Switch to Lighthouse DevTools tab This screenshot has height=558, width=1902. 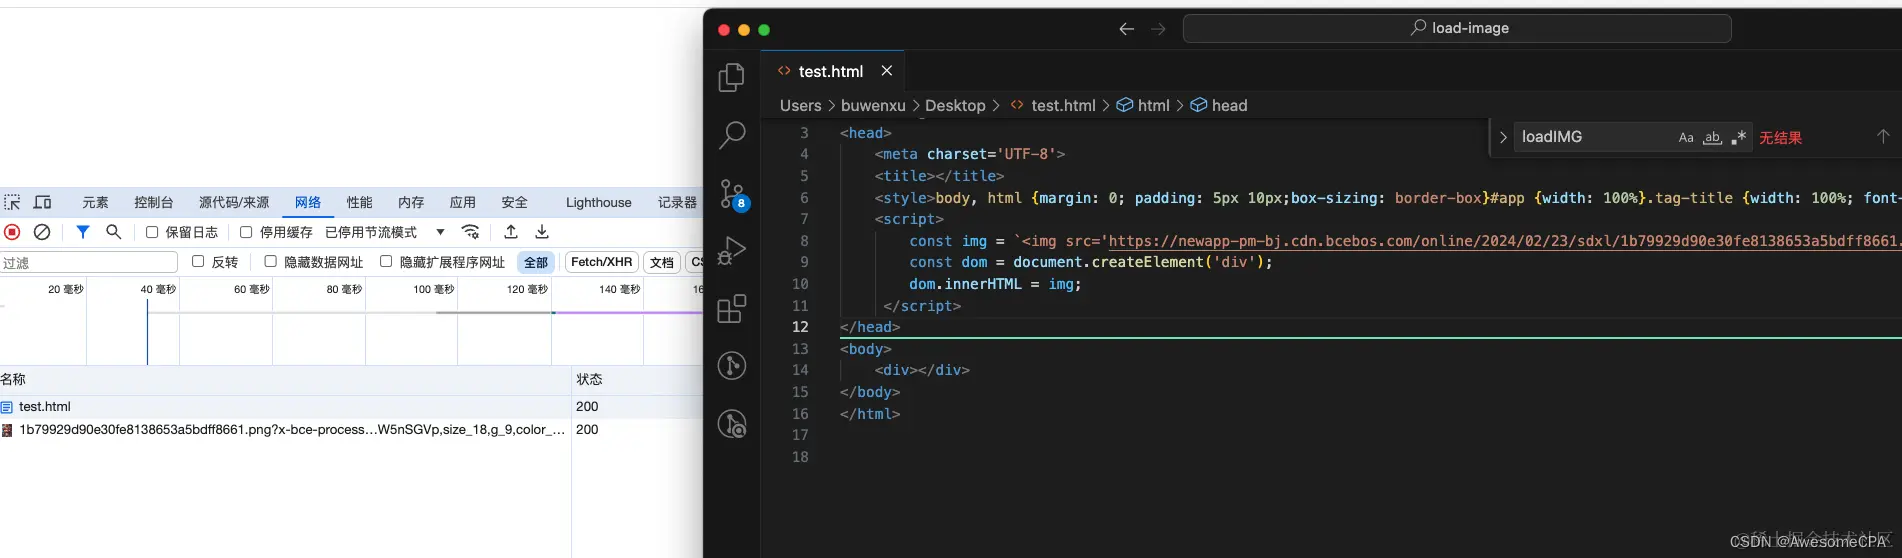599,202
